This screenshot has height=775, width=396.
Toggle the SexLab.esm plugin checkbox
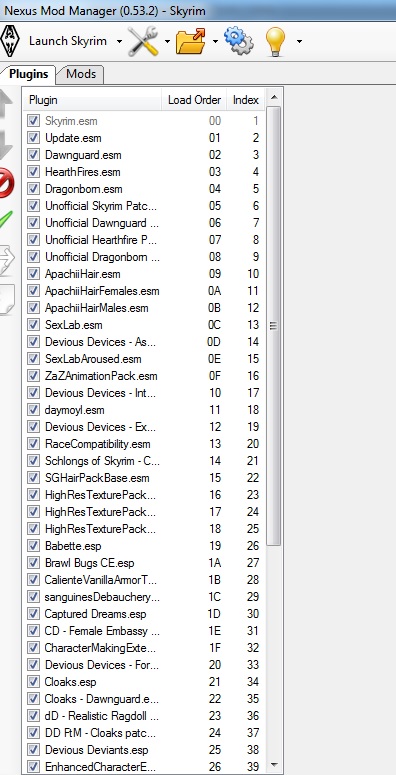point(33,325)
